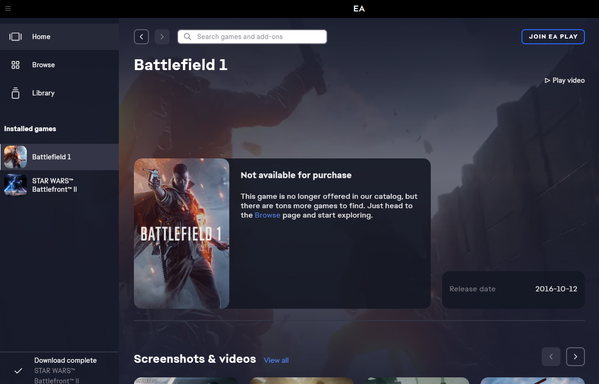This screenshot has height=384, width=599.
Task: Click the Star Wars Battlefront II sidebar icon
Action: pos(15,185)
